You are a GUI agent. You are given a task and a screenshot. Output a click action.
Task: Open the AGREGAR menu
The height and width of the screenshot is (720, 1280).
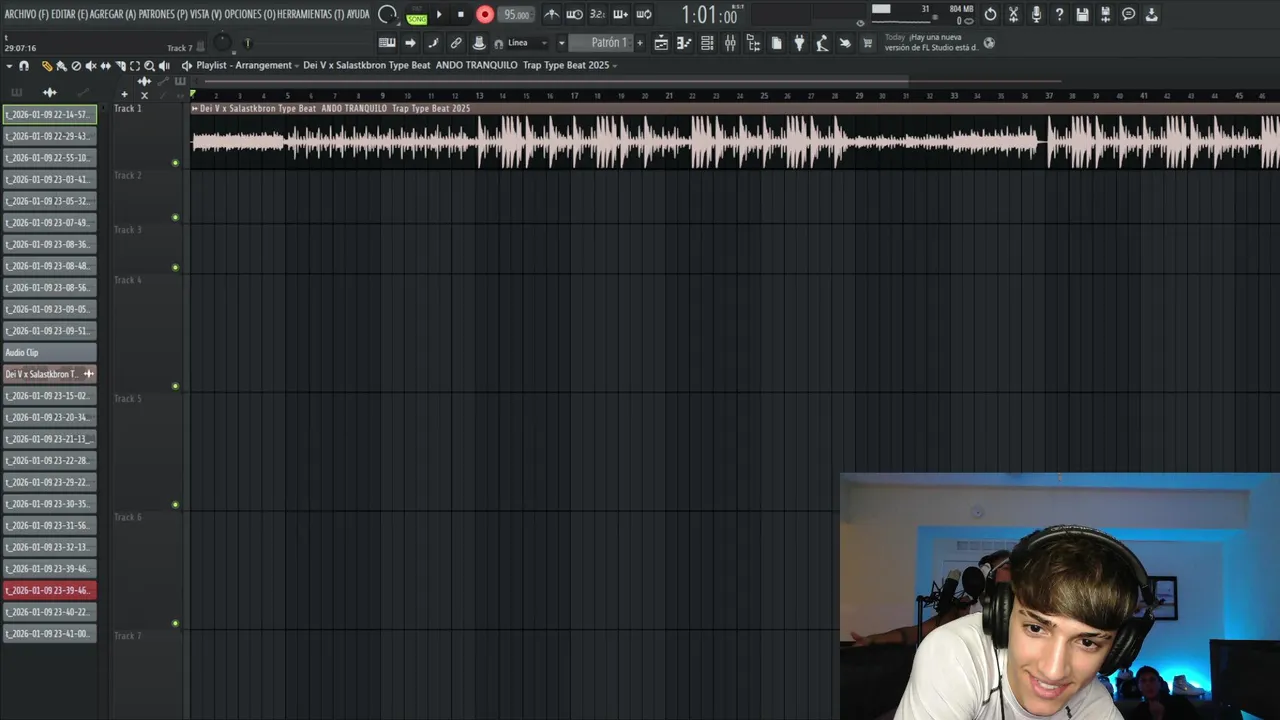[113, 14]
